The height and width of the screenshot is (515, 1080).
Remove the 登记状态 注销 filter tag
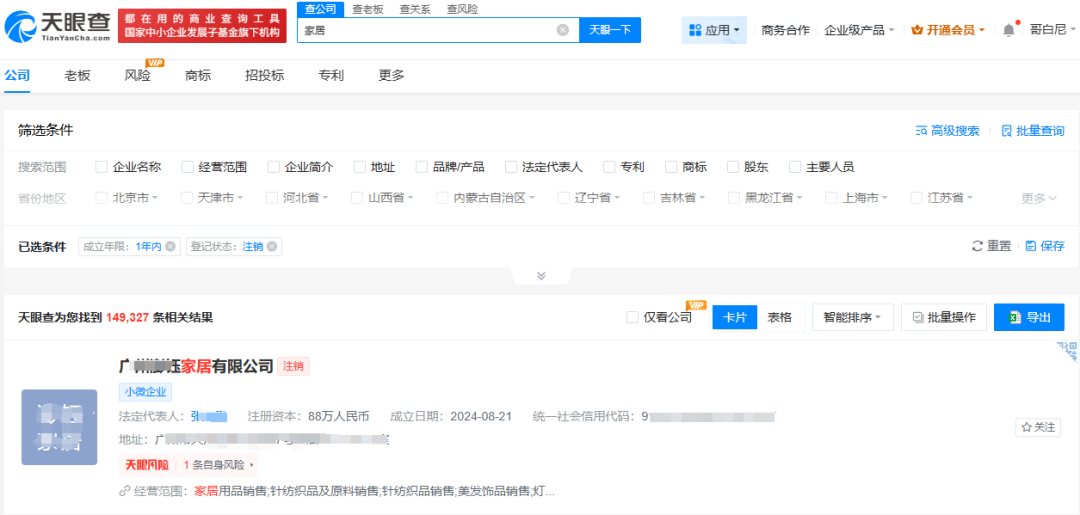point(271,246)
